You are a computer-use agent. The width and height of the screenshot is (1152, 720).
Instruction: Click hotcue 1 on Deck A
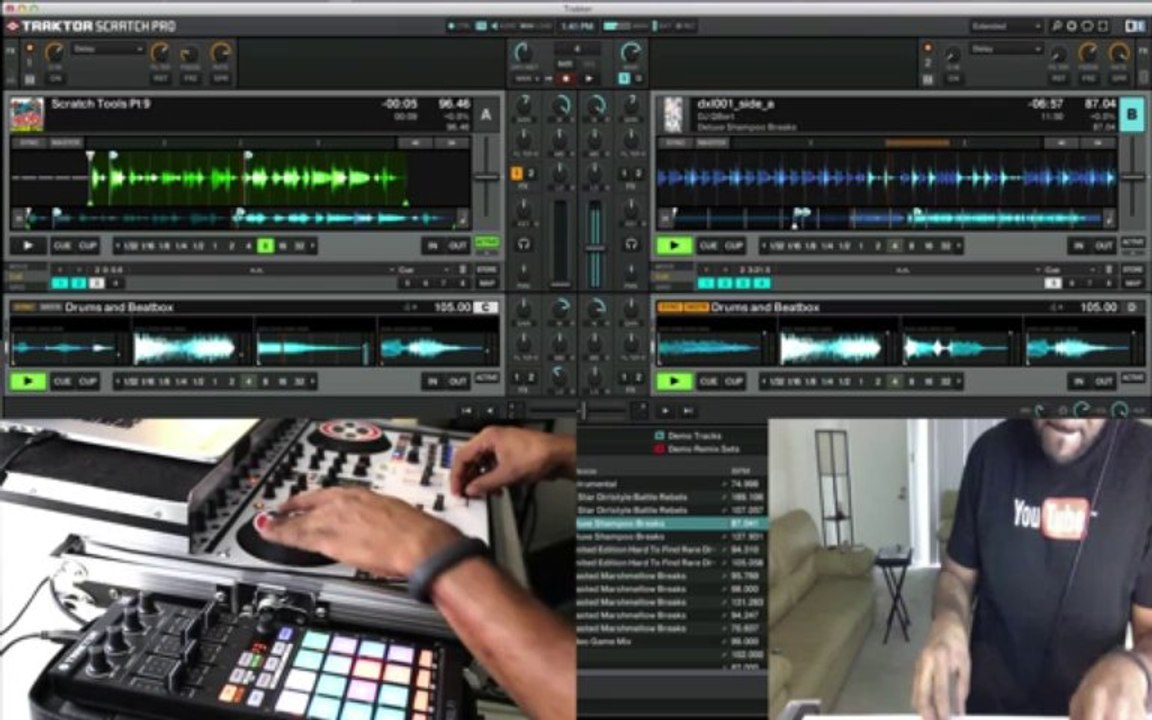60,283
